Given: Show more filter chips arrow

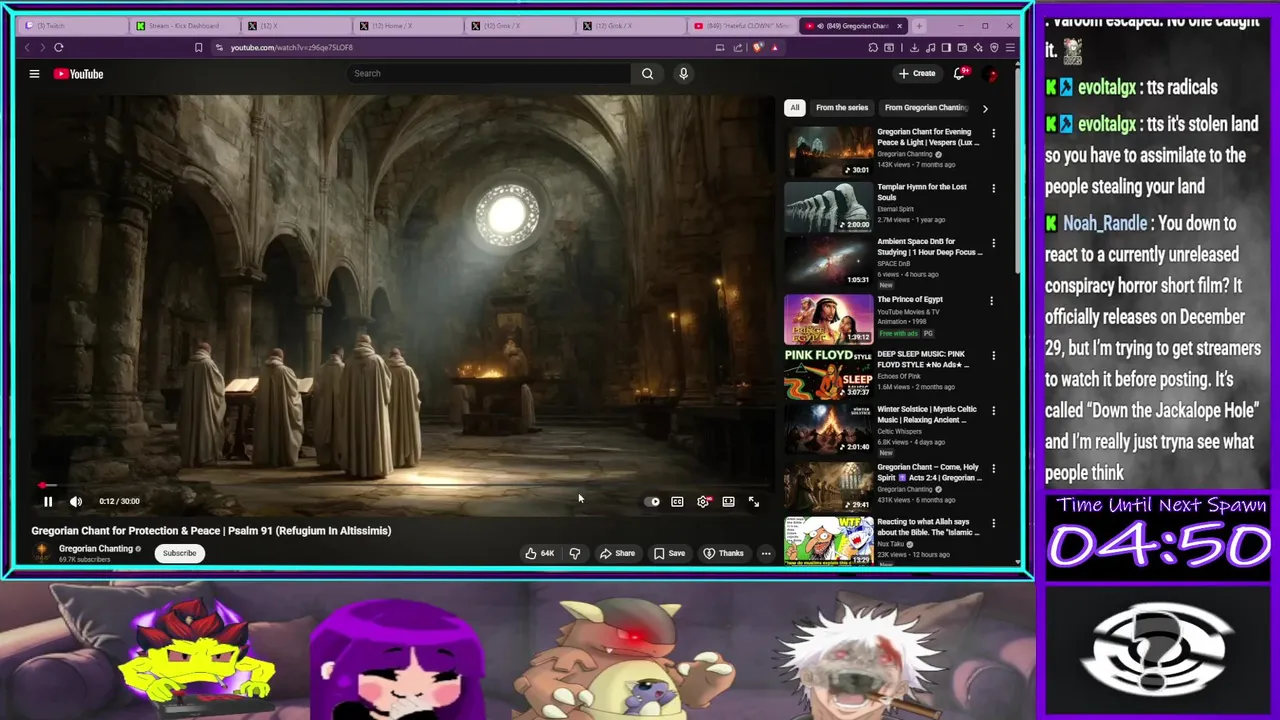Looking at the screenshot, I should click(985, 108).
